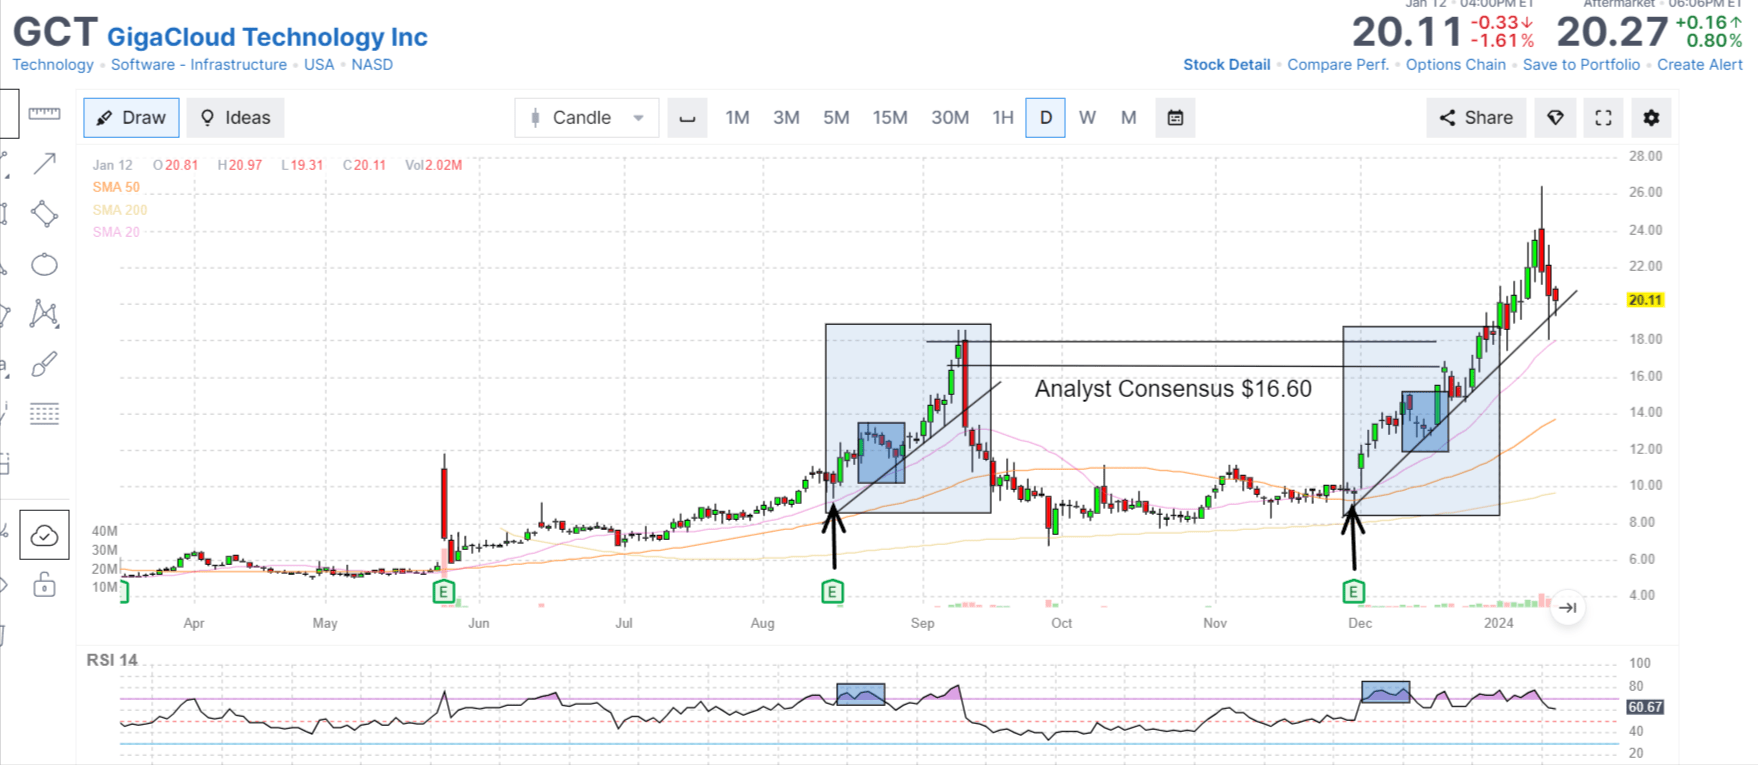Image resolution: width=1758 pixels, height=765 pixels.
Task: Click the yellow 20.11 price label
Action: coord(1645,300)
